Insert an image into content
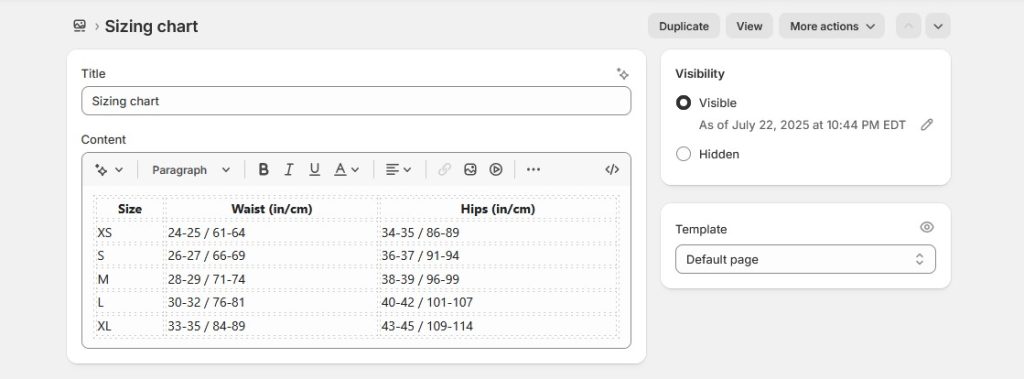 [x=470, y=170]
